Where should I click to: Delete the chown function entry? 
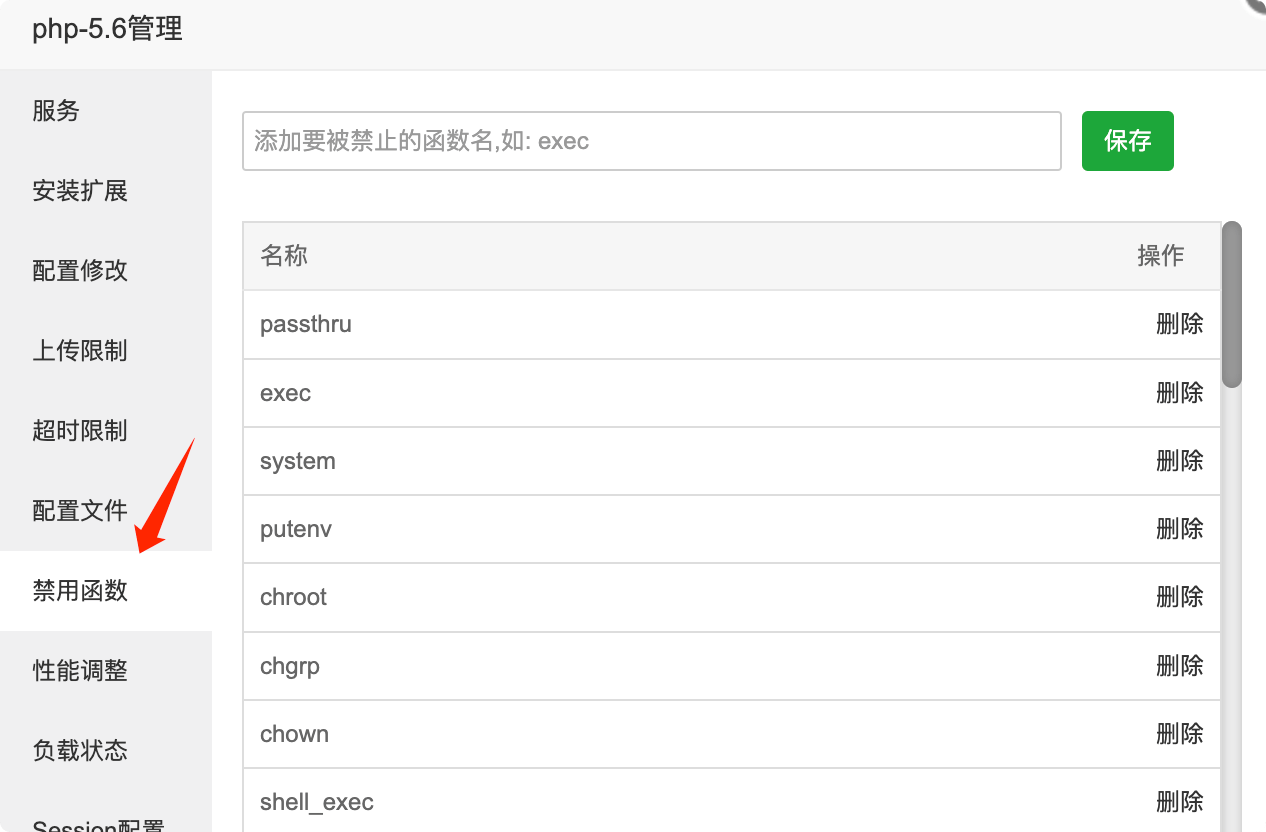tap(1179, 734)
